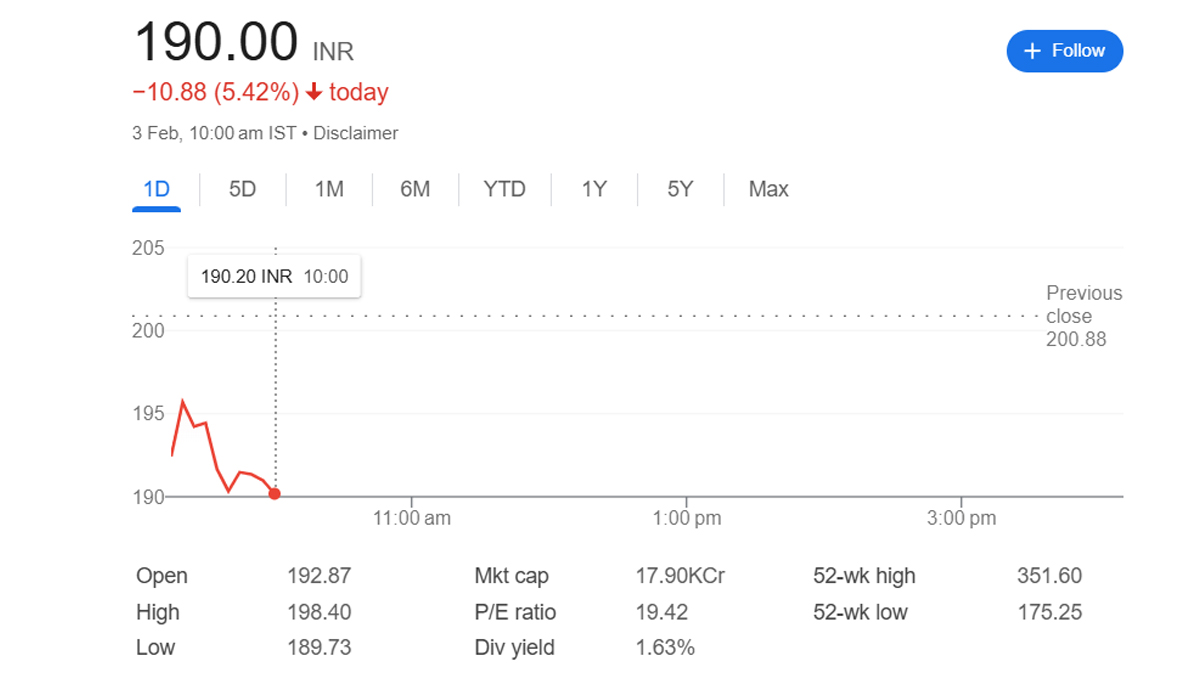The height and width of the screenshot is (675, 1200).
Task: Switch to the 1M tab
Action: [x=329, y=189]
